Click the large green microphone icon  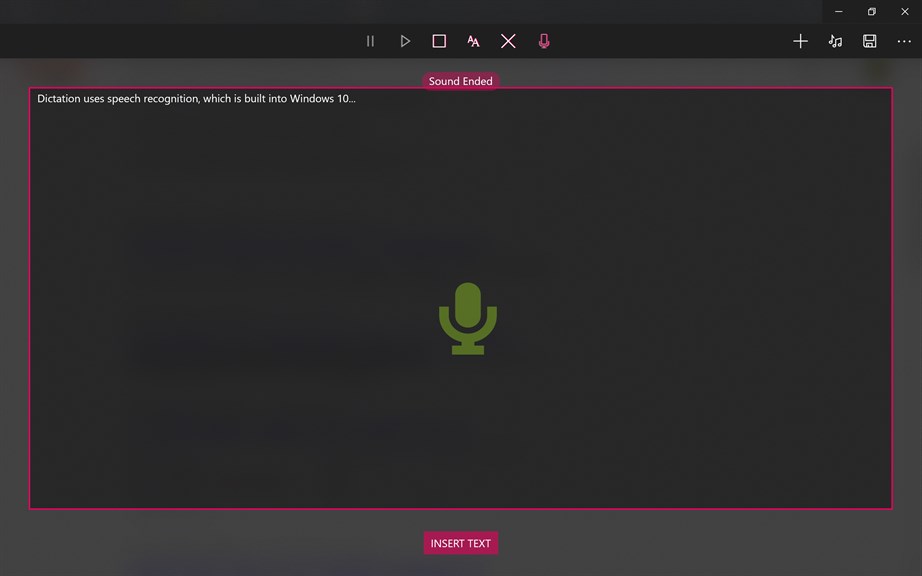[468, 319]
